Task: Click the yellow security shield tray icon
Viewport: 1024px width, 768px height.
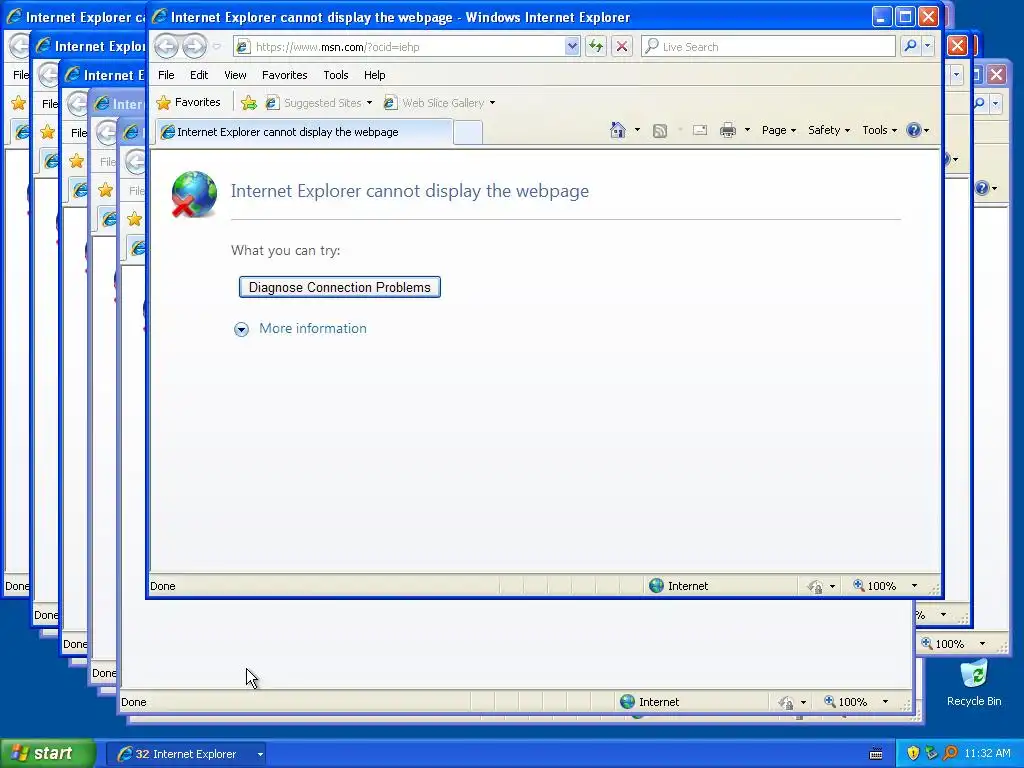Action: tap(913, 753)
